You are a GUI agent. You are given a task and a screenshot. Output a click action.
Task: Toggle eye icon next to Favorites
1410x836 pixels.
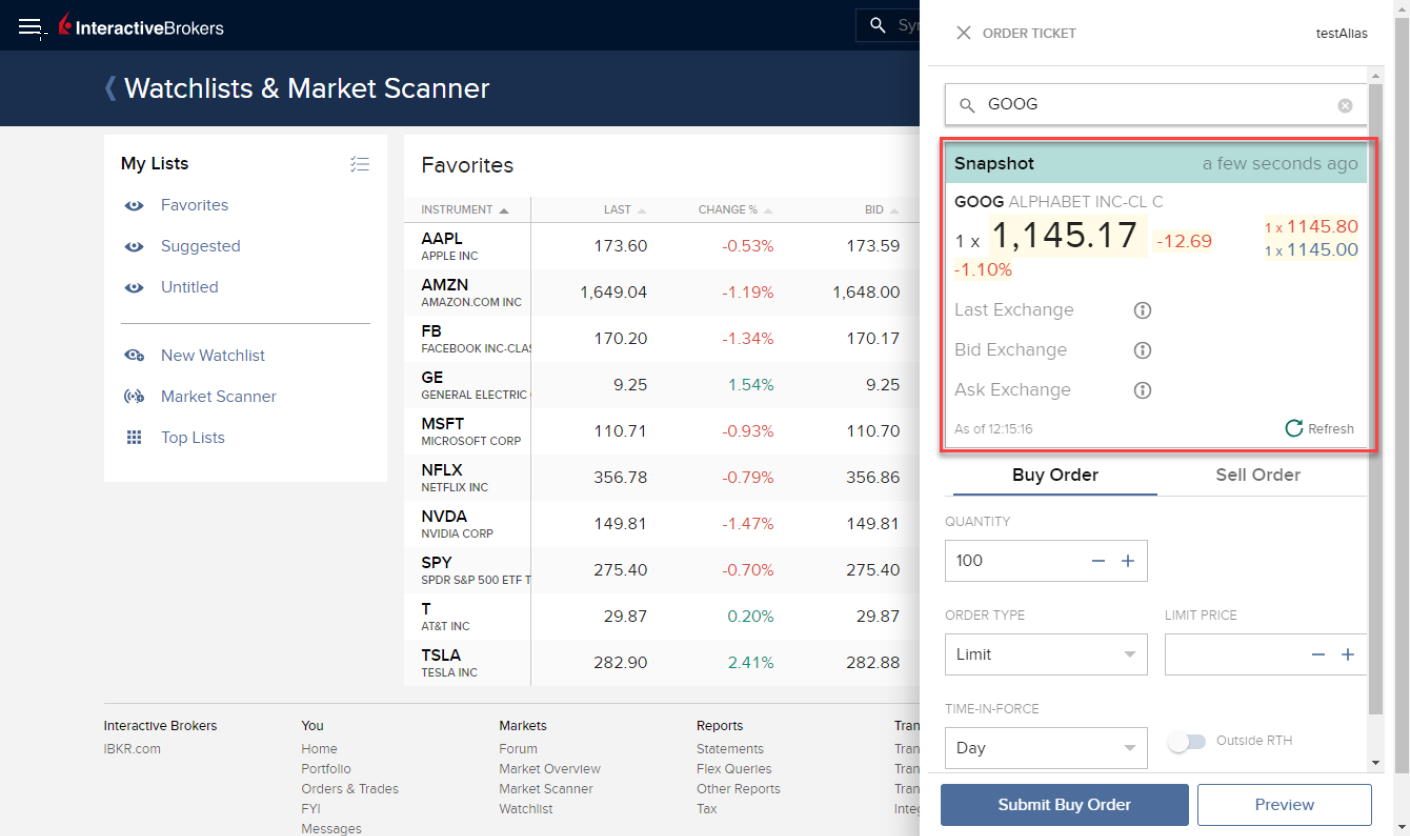tap(134, 205)
